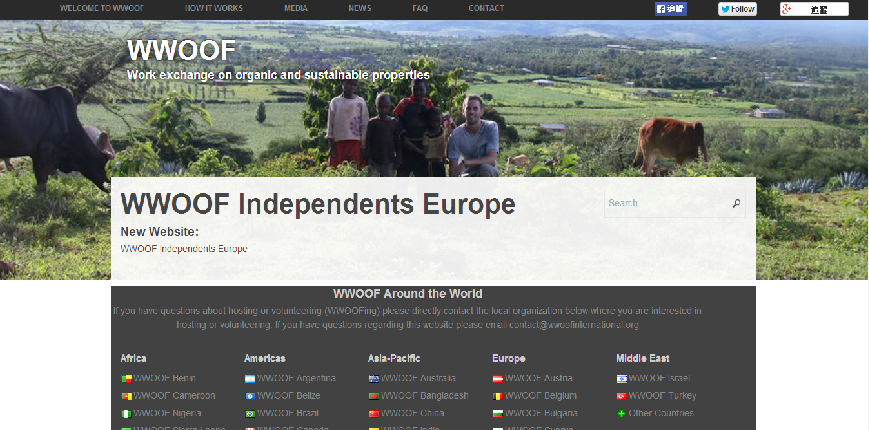Click the WWOOF Independents Europe page heading
Viewport: 869px width, 430px height.
[318, 204]
